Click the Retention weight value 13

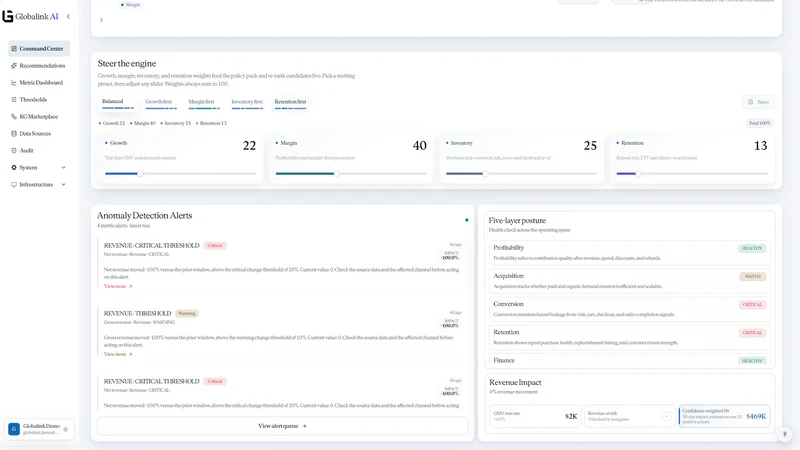pos(760,146)
